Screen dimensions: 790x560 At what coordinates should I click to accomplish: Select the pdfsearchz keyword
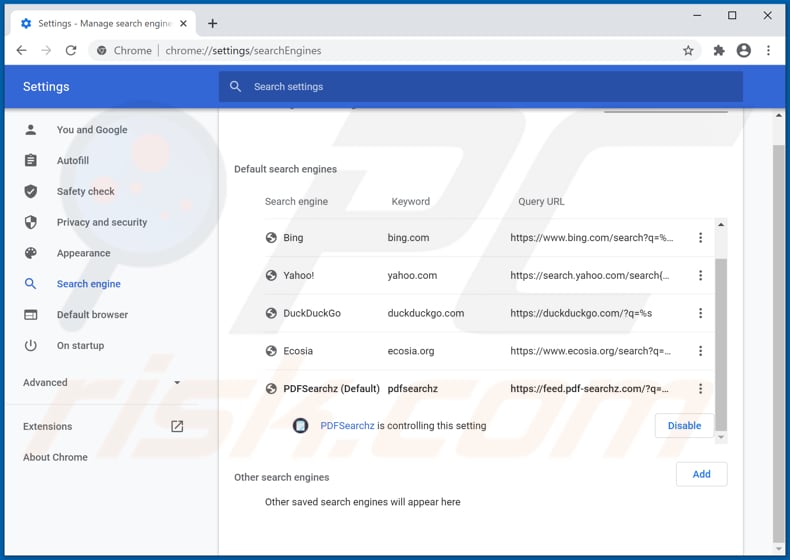click(413, 389)
